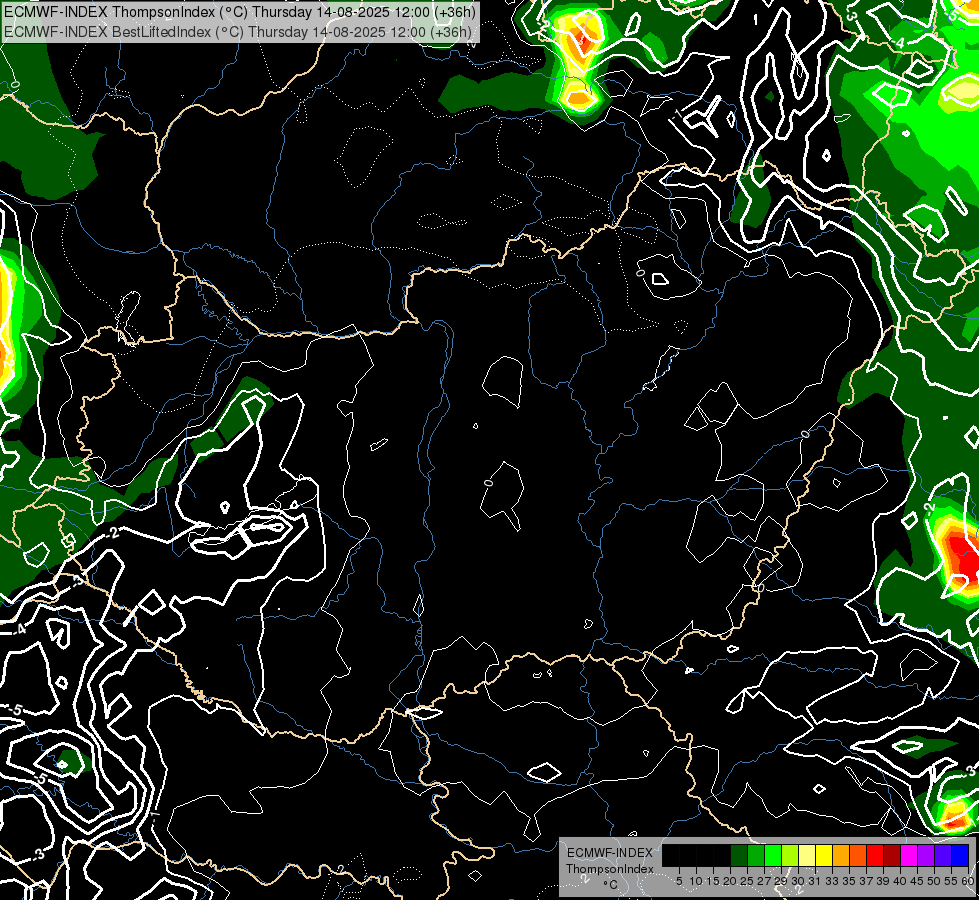This screenshot has height=900, width=979.
Task: Click the yellow 31-33 legend swatch
Action: [x=824, y=855]
